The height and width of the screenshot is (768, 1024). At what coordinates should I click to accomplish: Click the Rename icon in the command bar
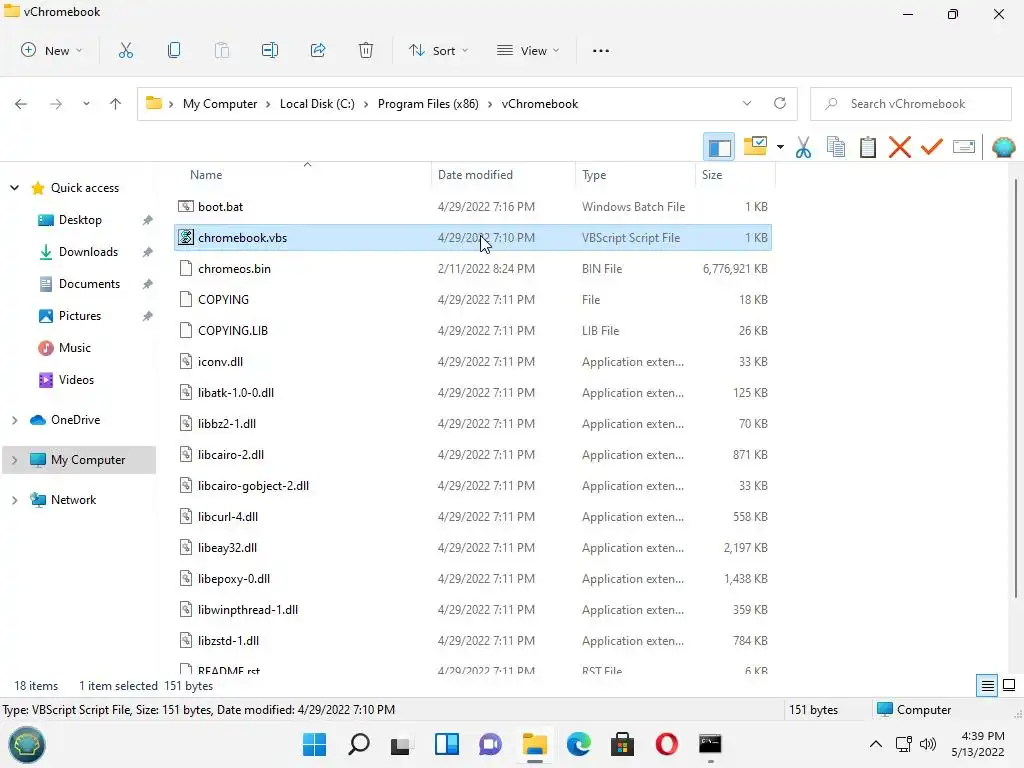[x=270, y=50]
